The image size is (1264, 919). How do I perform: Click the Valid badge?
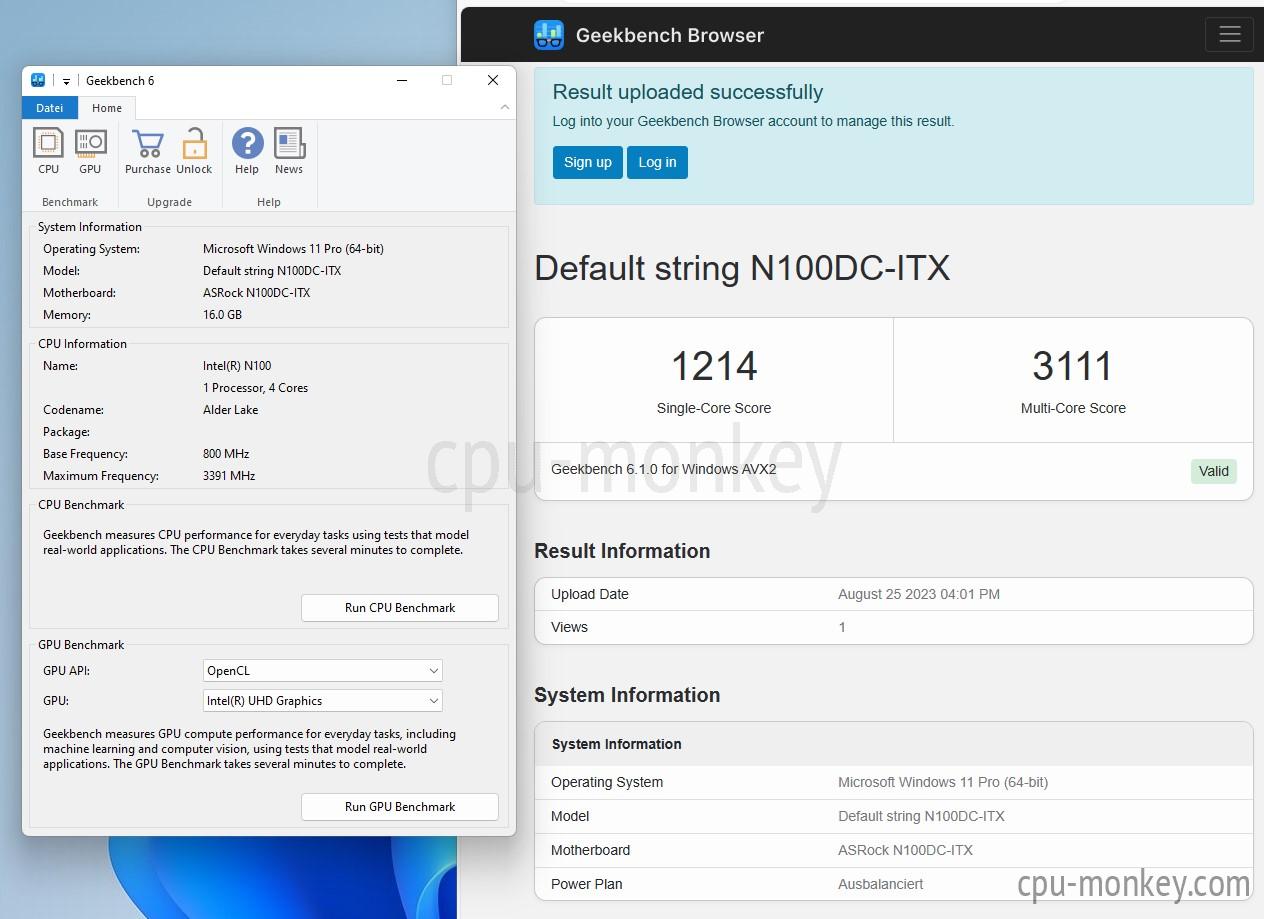[x=1214, y=471]
